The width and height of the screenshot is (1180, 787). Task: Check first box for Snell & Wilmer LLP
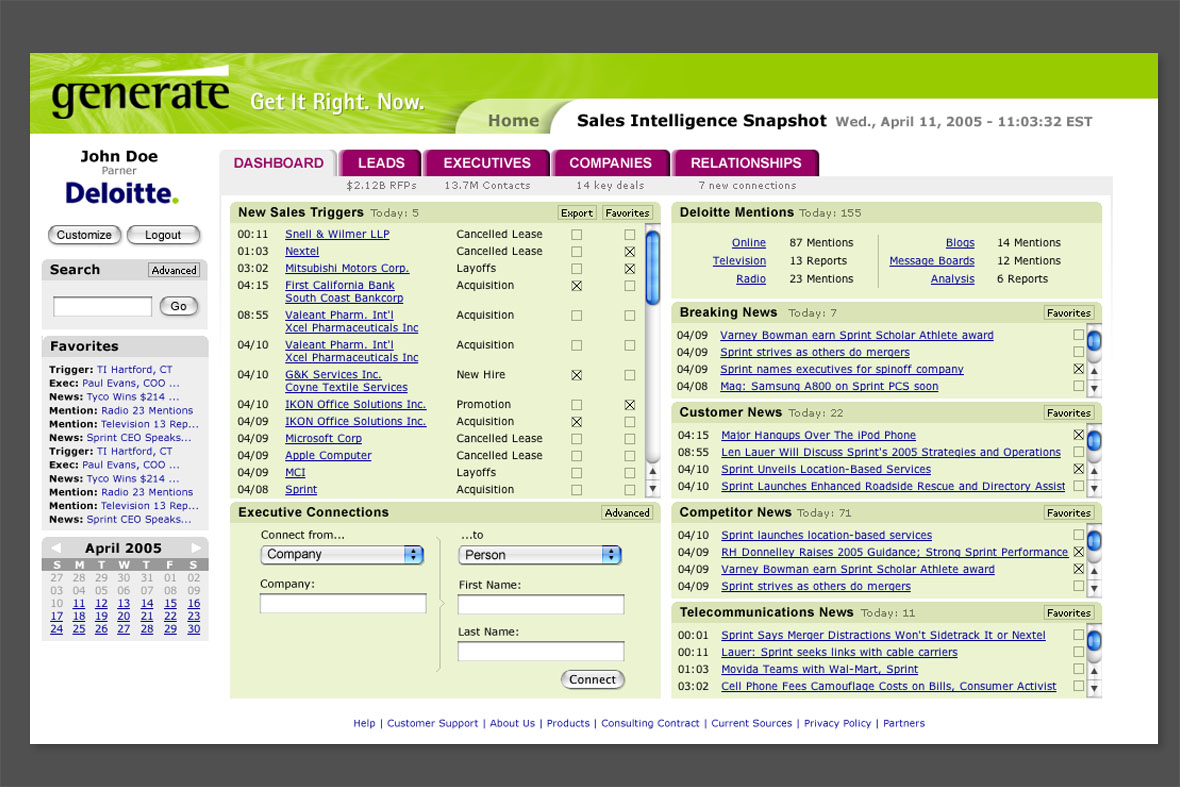(x=576, y=235)
